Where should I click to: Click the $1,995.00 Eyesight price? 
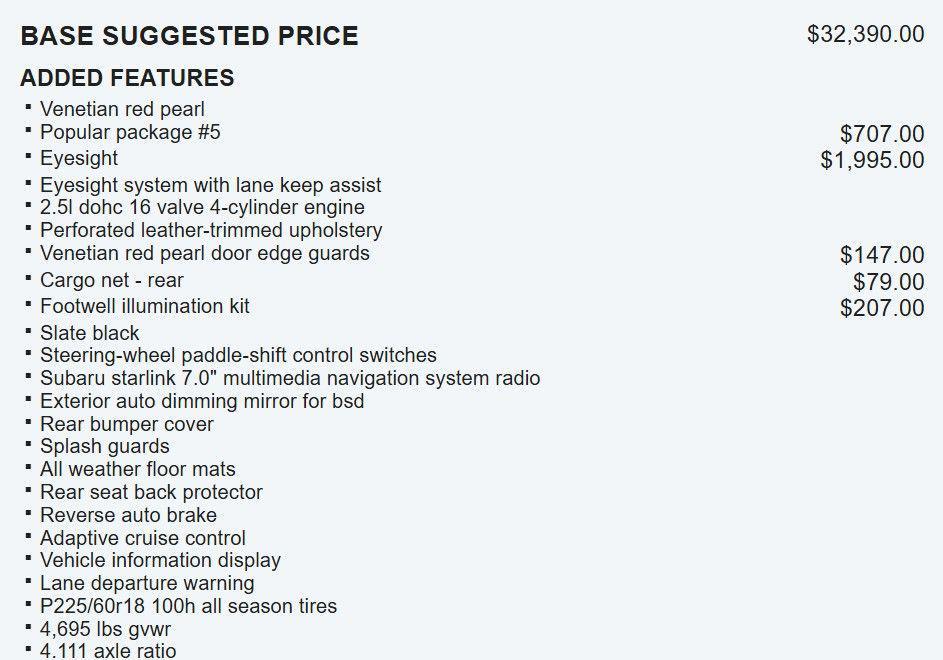[x=872, y=160]
